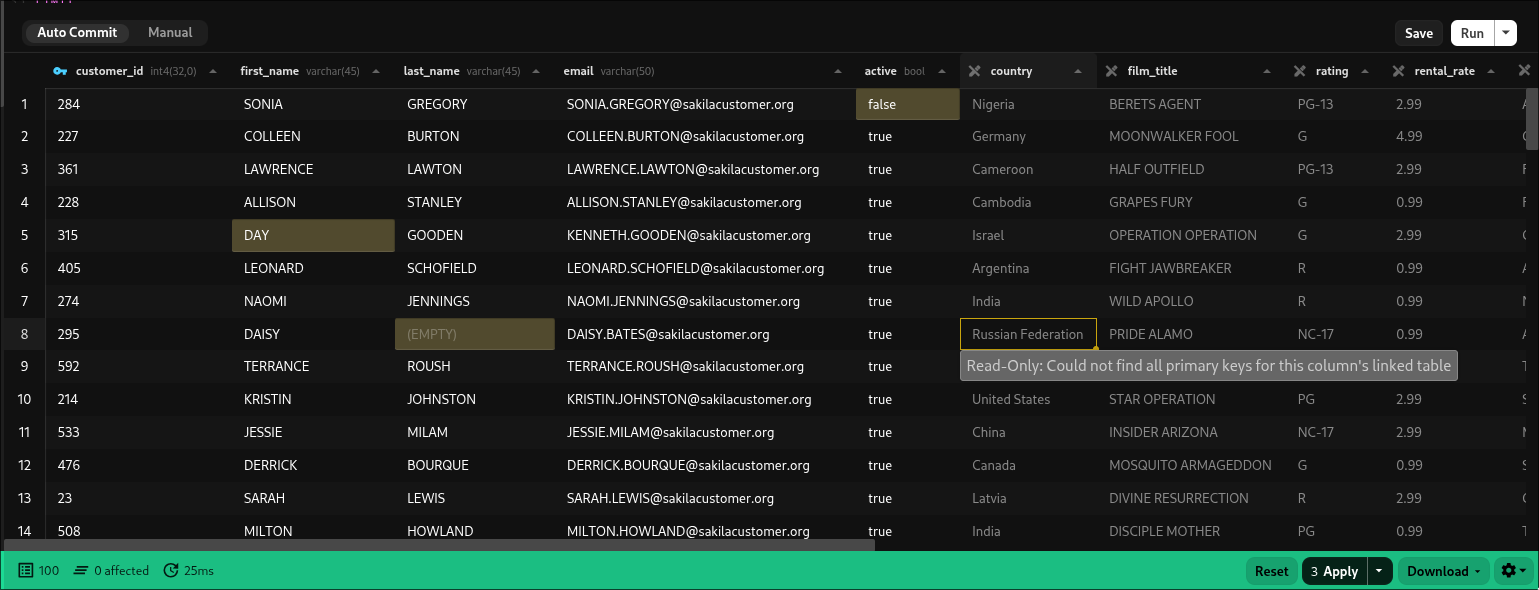The width and height of the screenshot is (1539, 590).
Task: Remove the rental_rate column via its X icon
Action: coord(1396,70)
